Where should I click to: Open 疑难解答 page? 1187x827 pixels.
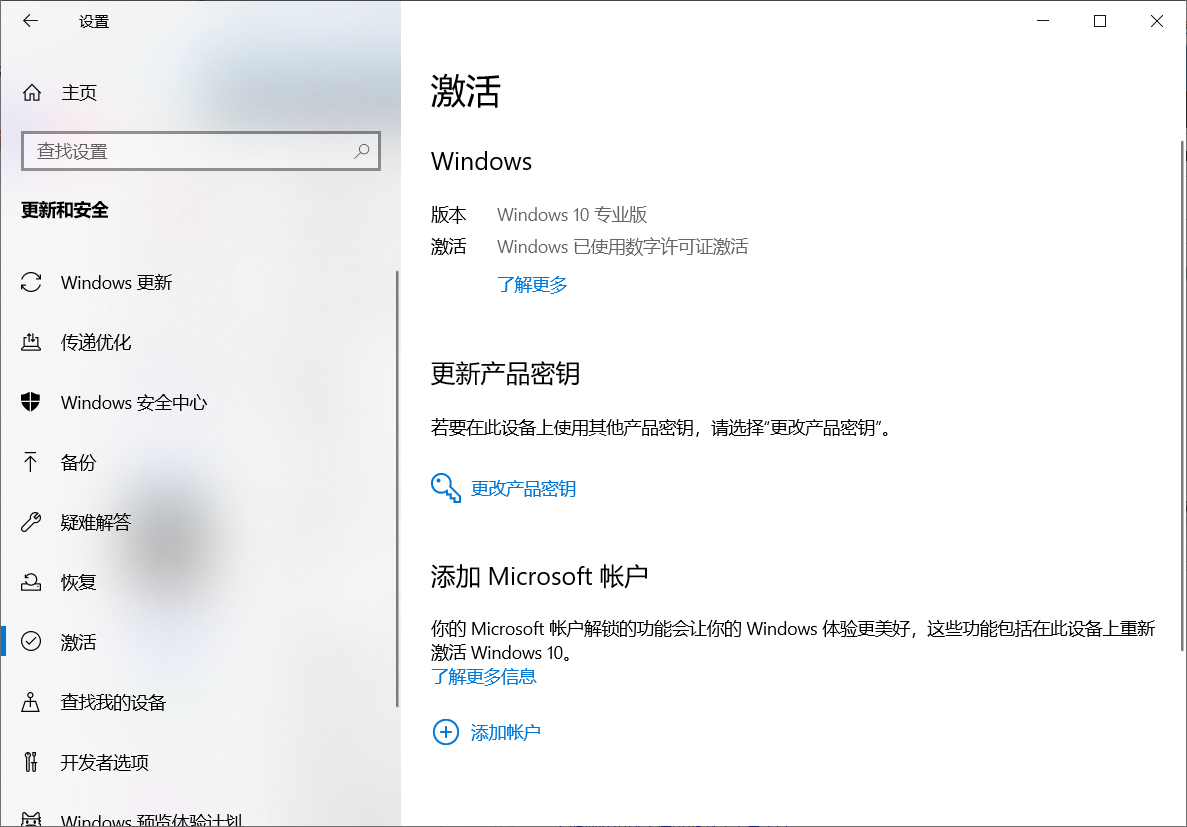[93, 522]
